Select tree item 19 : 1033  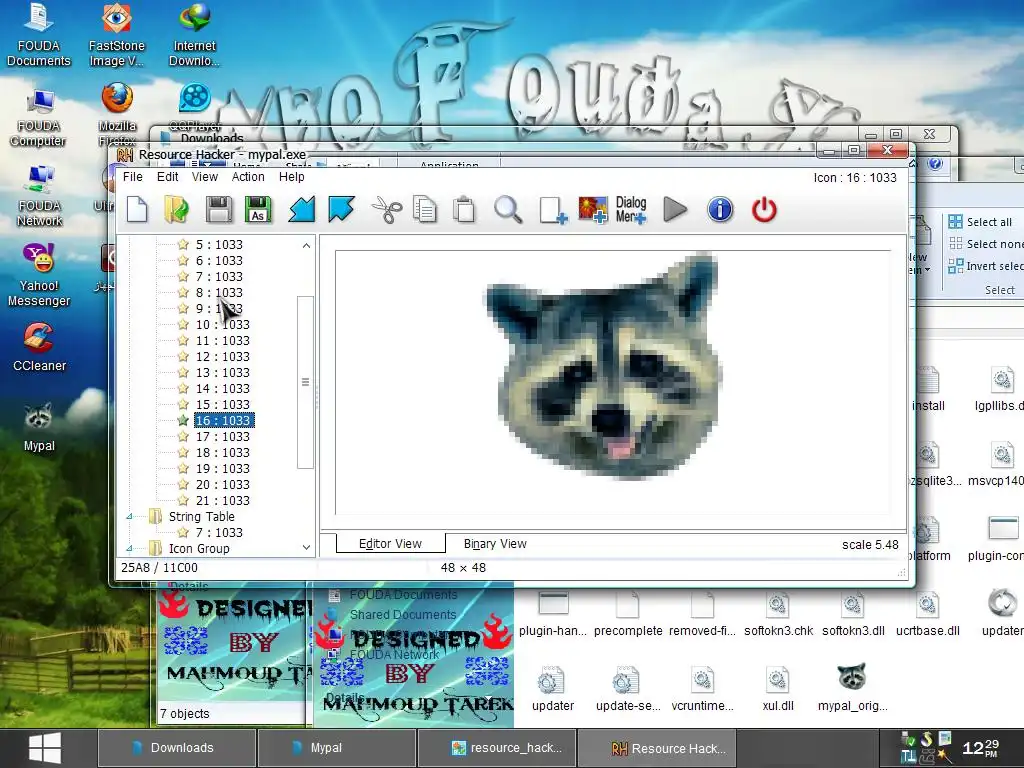point(222,468)
